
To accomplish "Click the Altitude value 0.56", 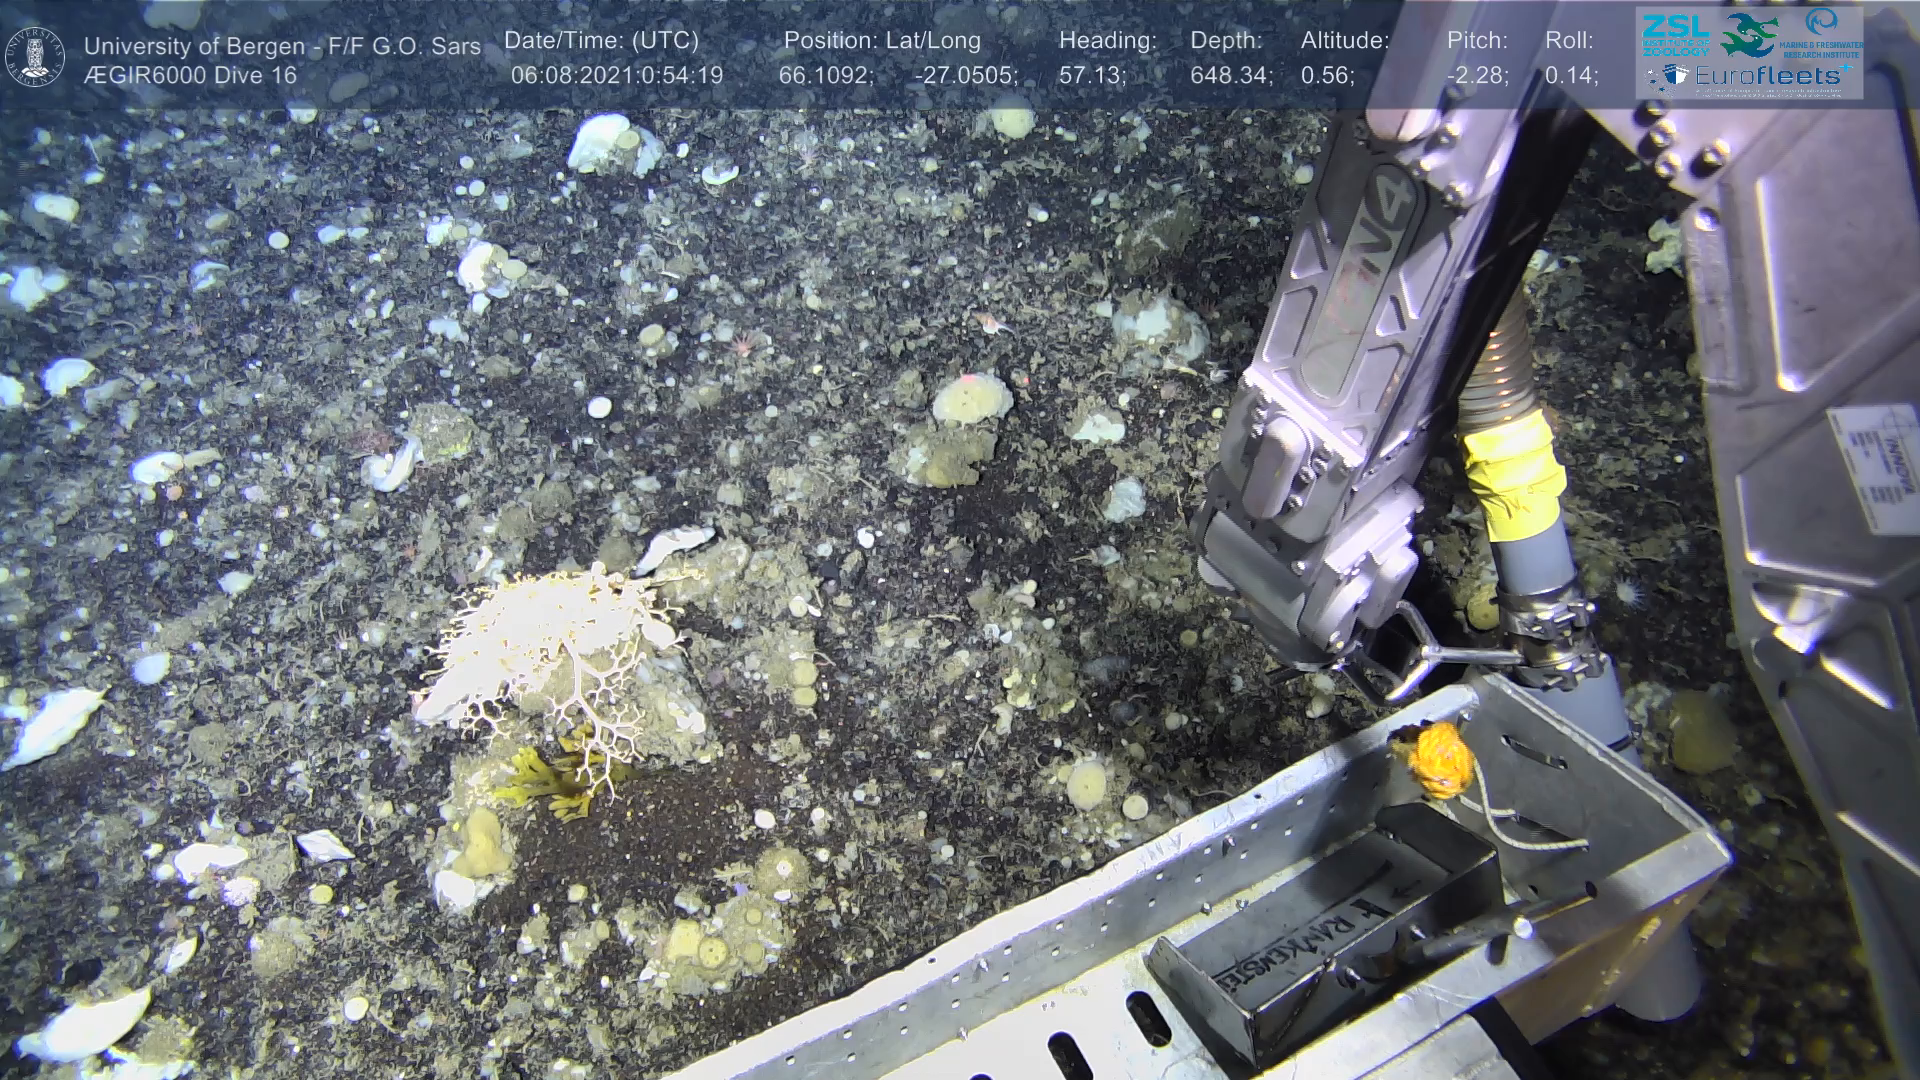I will point(1327,76).
